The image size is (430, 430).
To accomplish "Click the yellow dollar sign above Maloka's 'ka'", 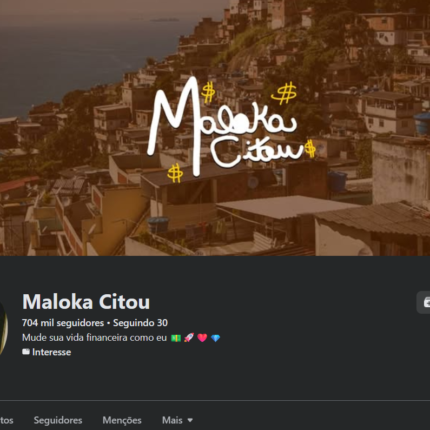I will [285, 93].
